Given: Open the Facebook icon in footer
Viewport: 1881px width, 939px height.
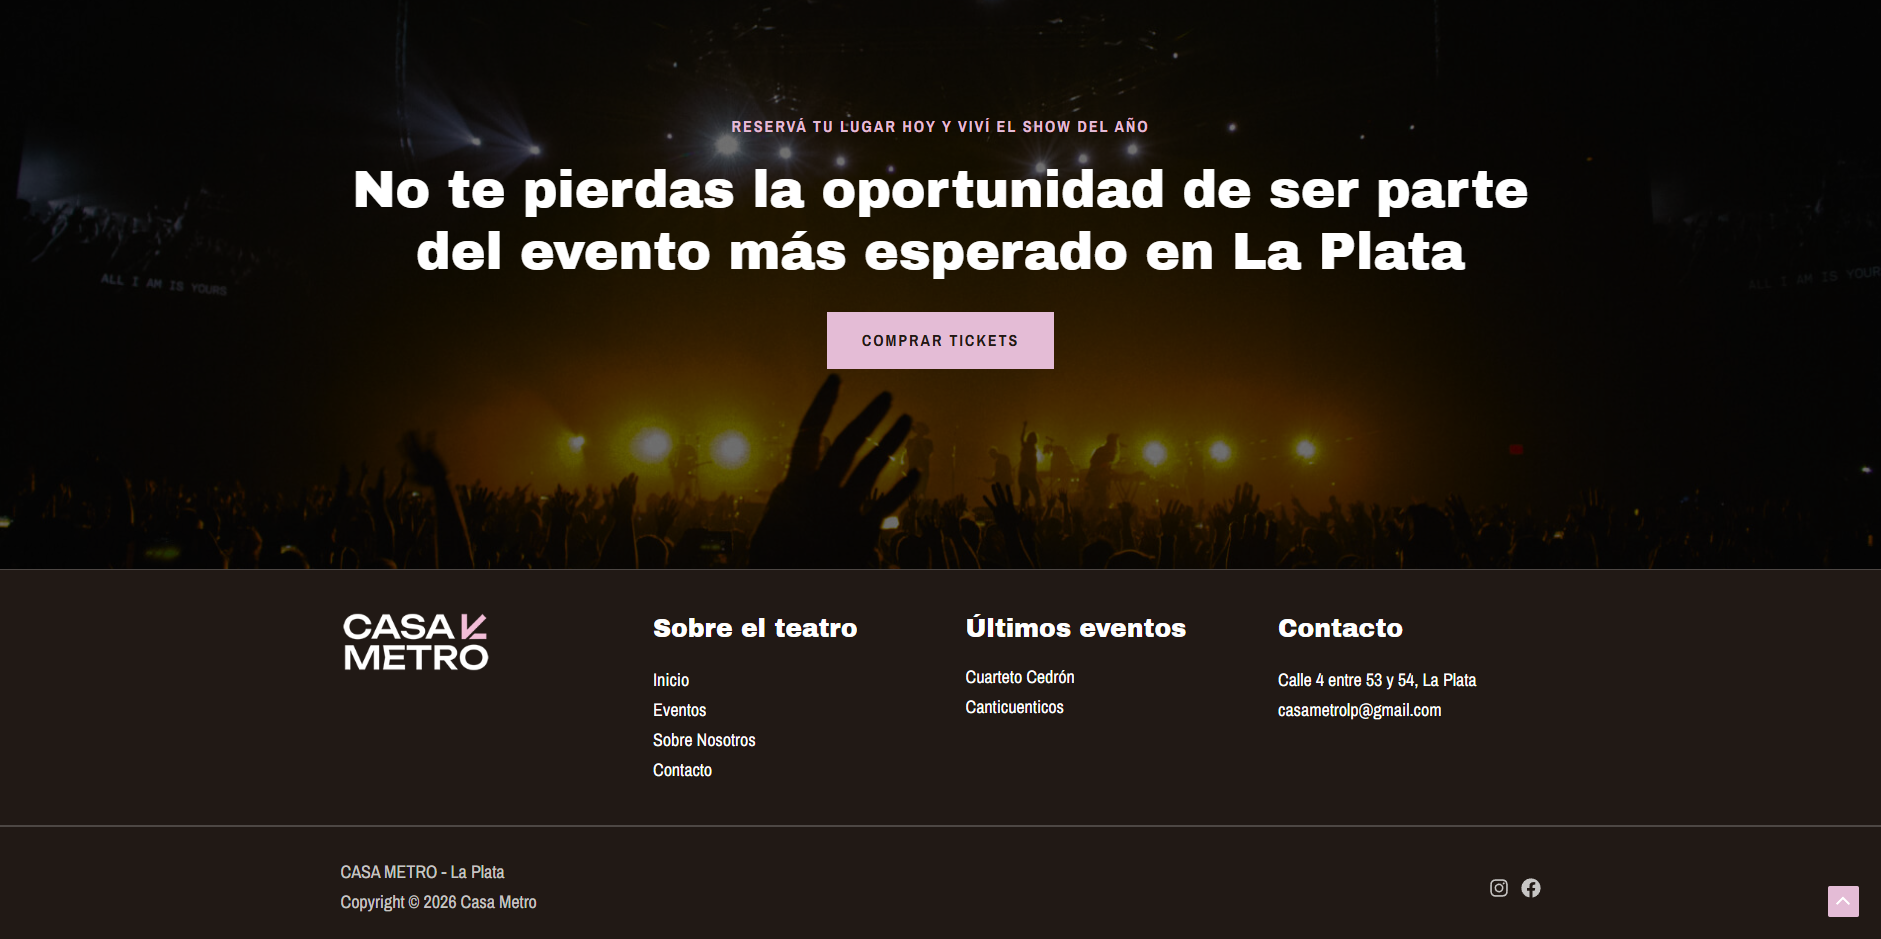Looking at the screenshot, I should 1531,888.
